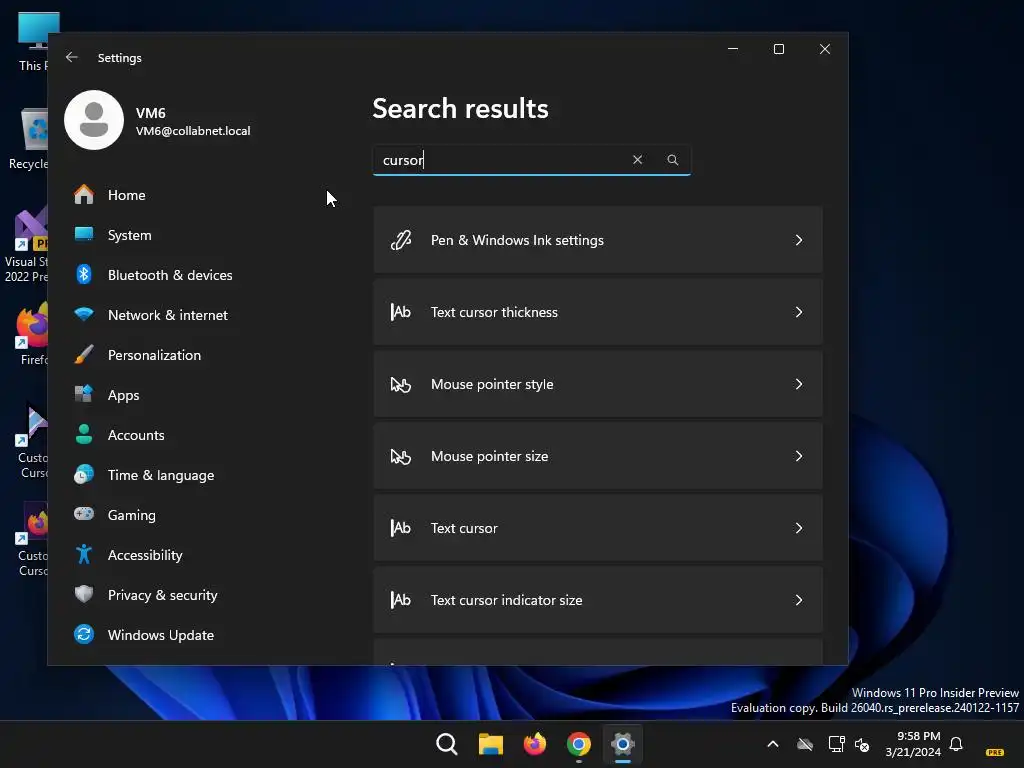Click the Ab icon beside Text cursor thickness
Image resolution: width=1024 pixels, height=768 pixels.
[401, 312]
